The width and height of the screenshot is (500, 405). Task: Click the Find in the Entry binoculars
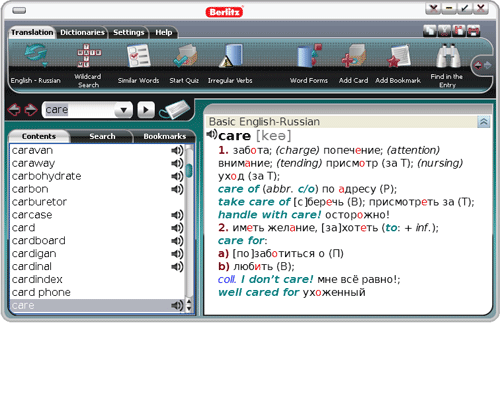coord(448,56)
